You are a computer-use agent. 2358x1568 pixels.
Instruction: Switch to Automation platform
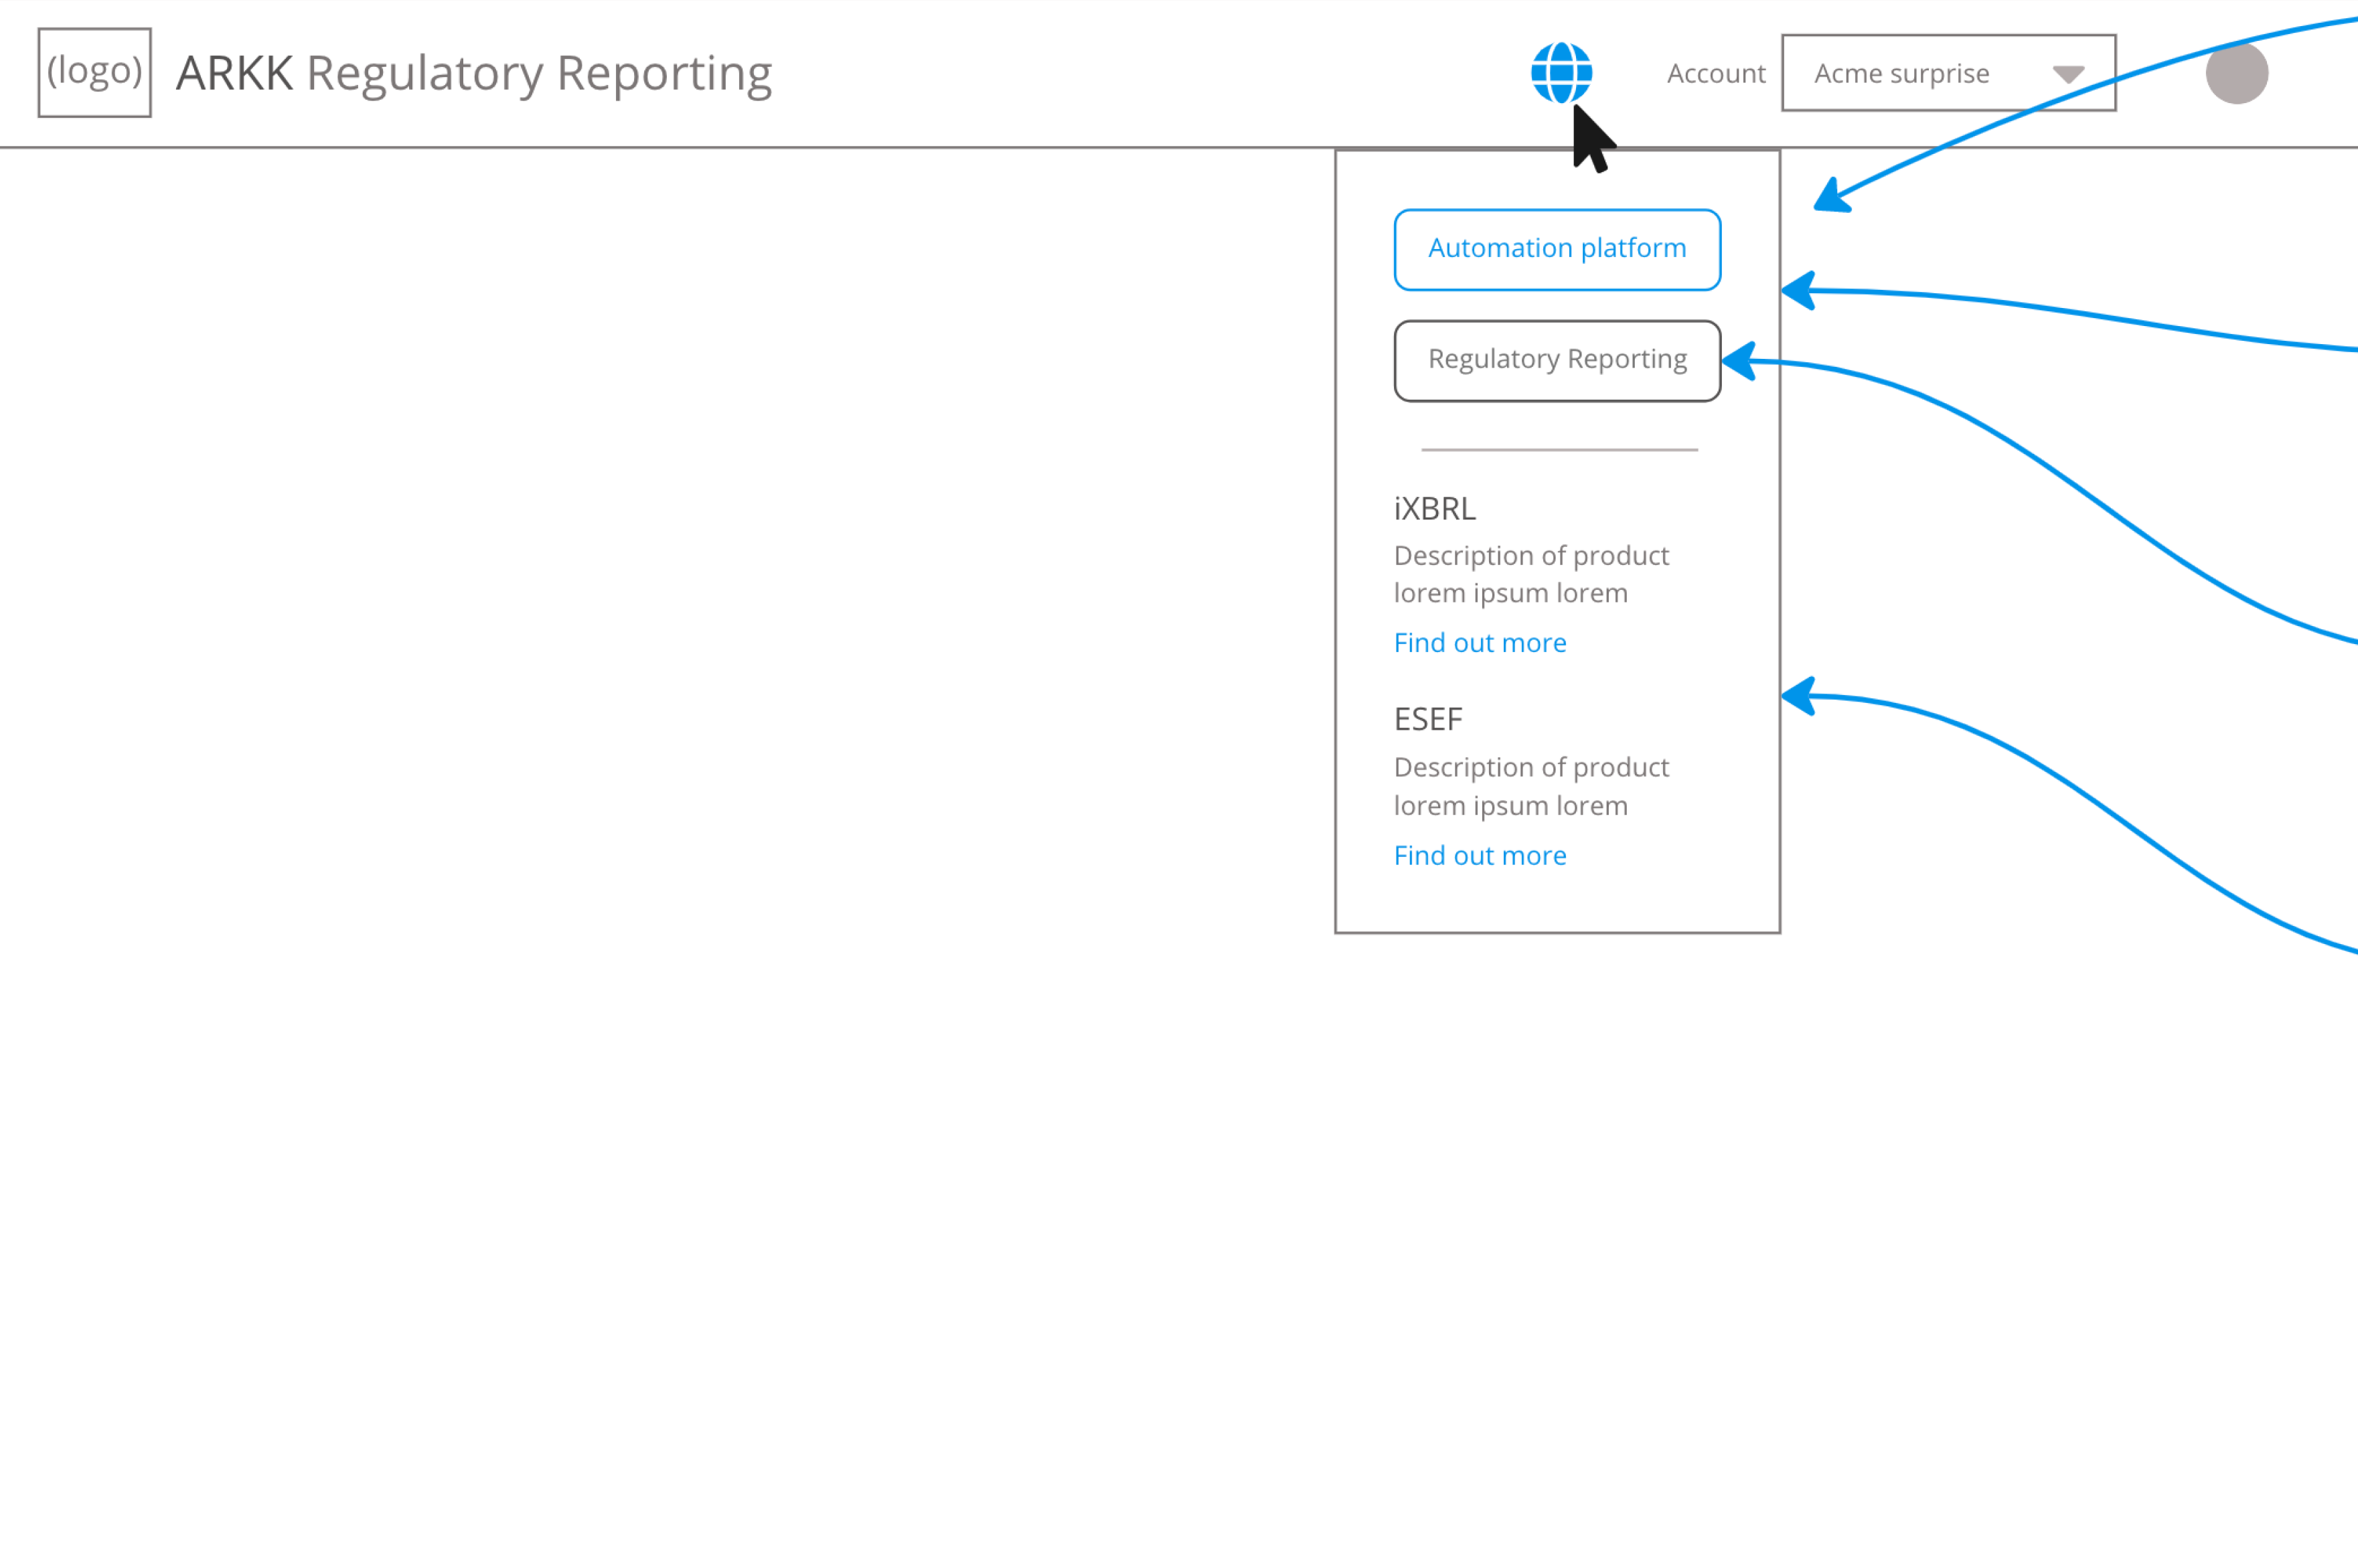[x=1557, y=249]
